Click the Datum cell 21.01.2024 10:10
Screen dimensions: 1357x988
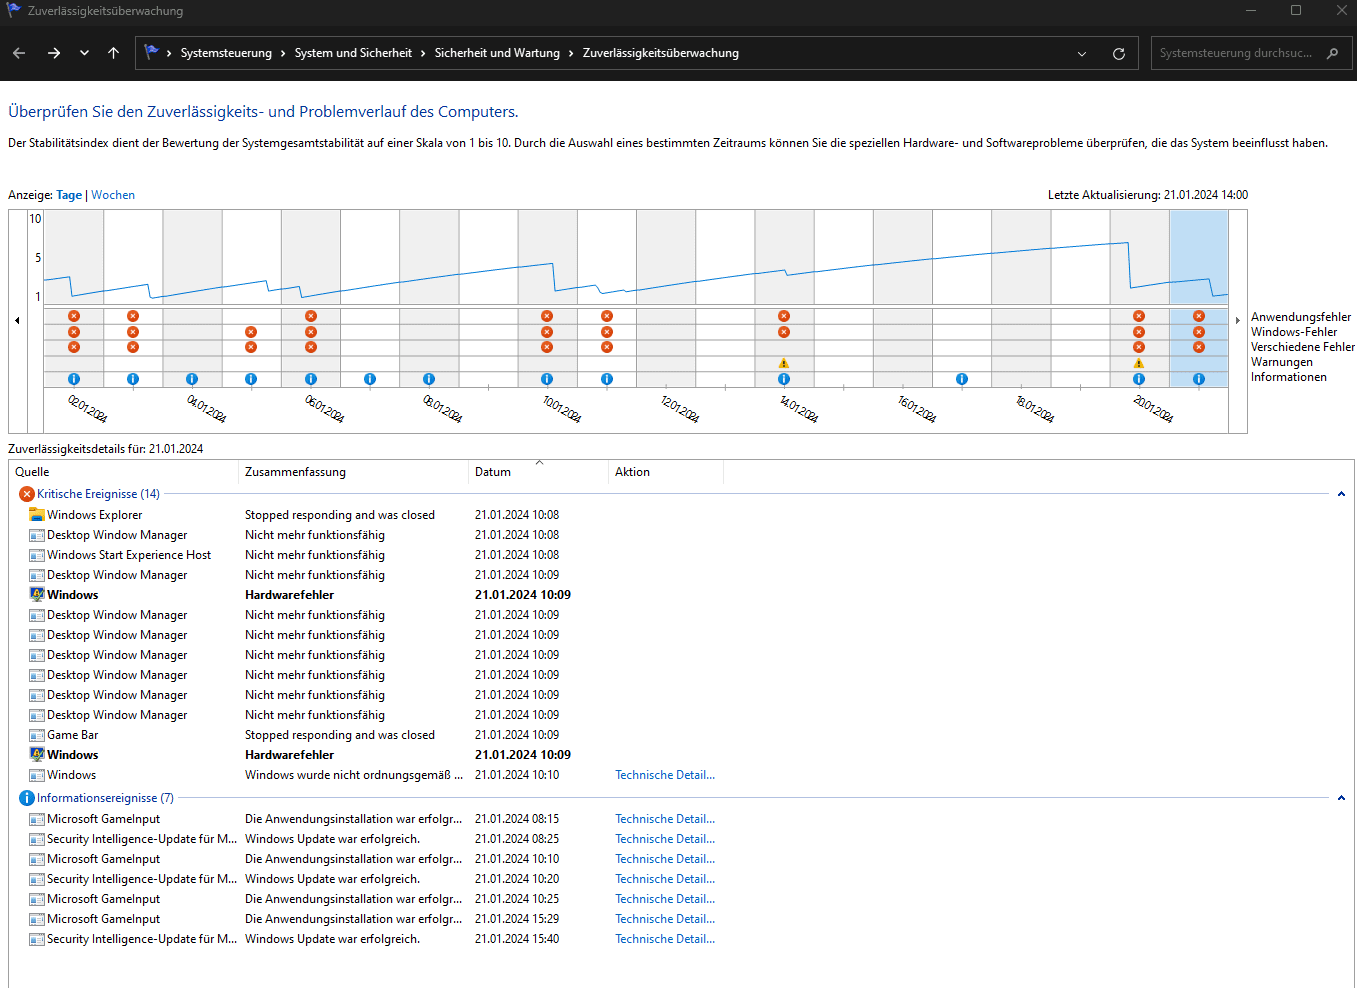(x=517, y=775)
